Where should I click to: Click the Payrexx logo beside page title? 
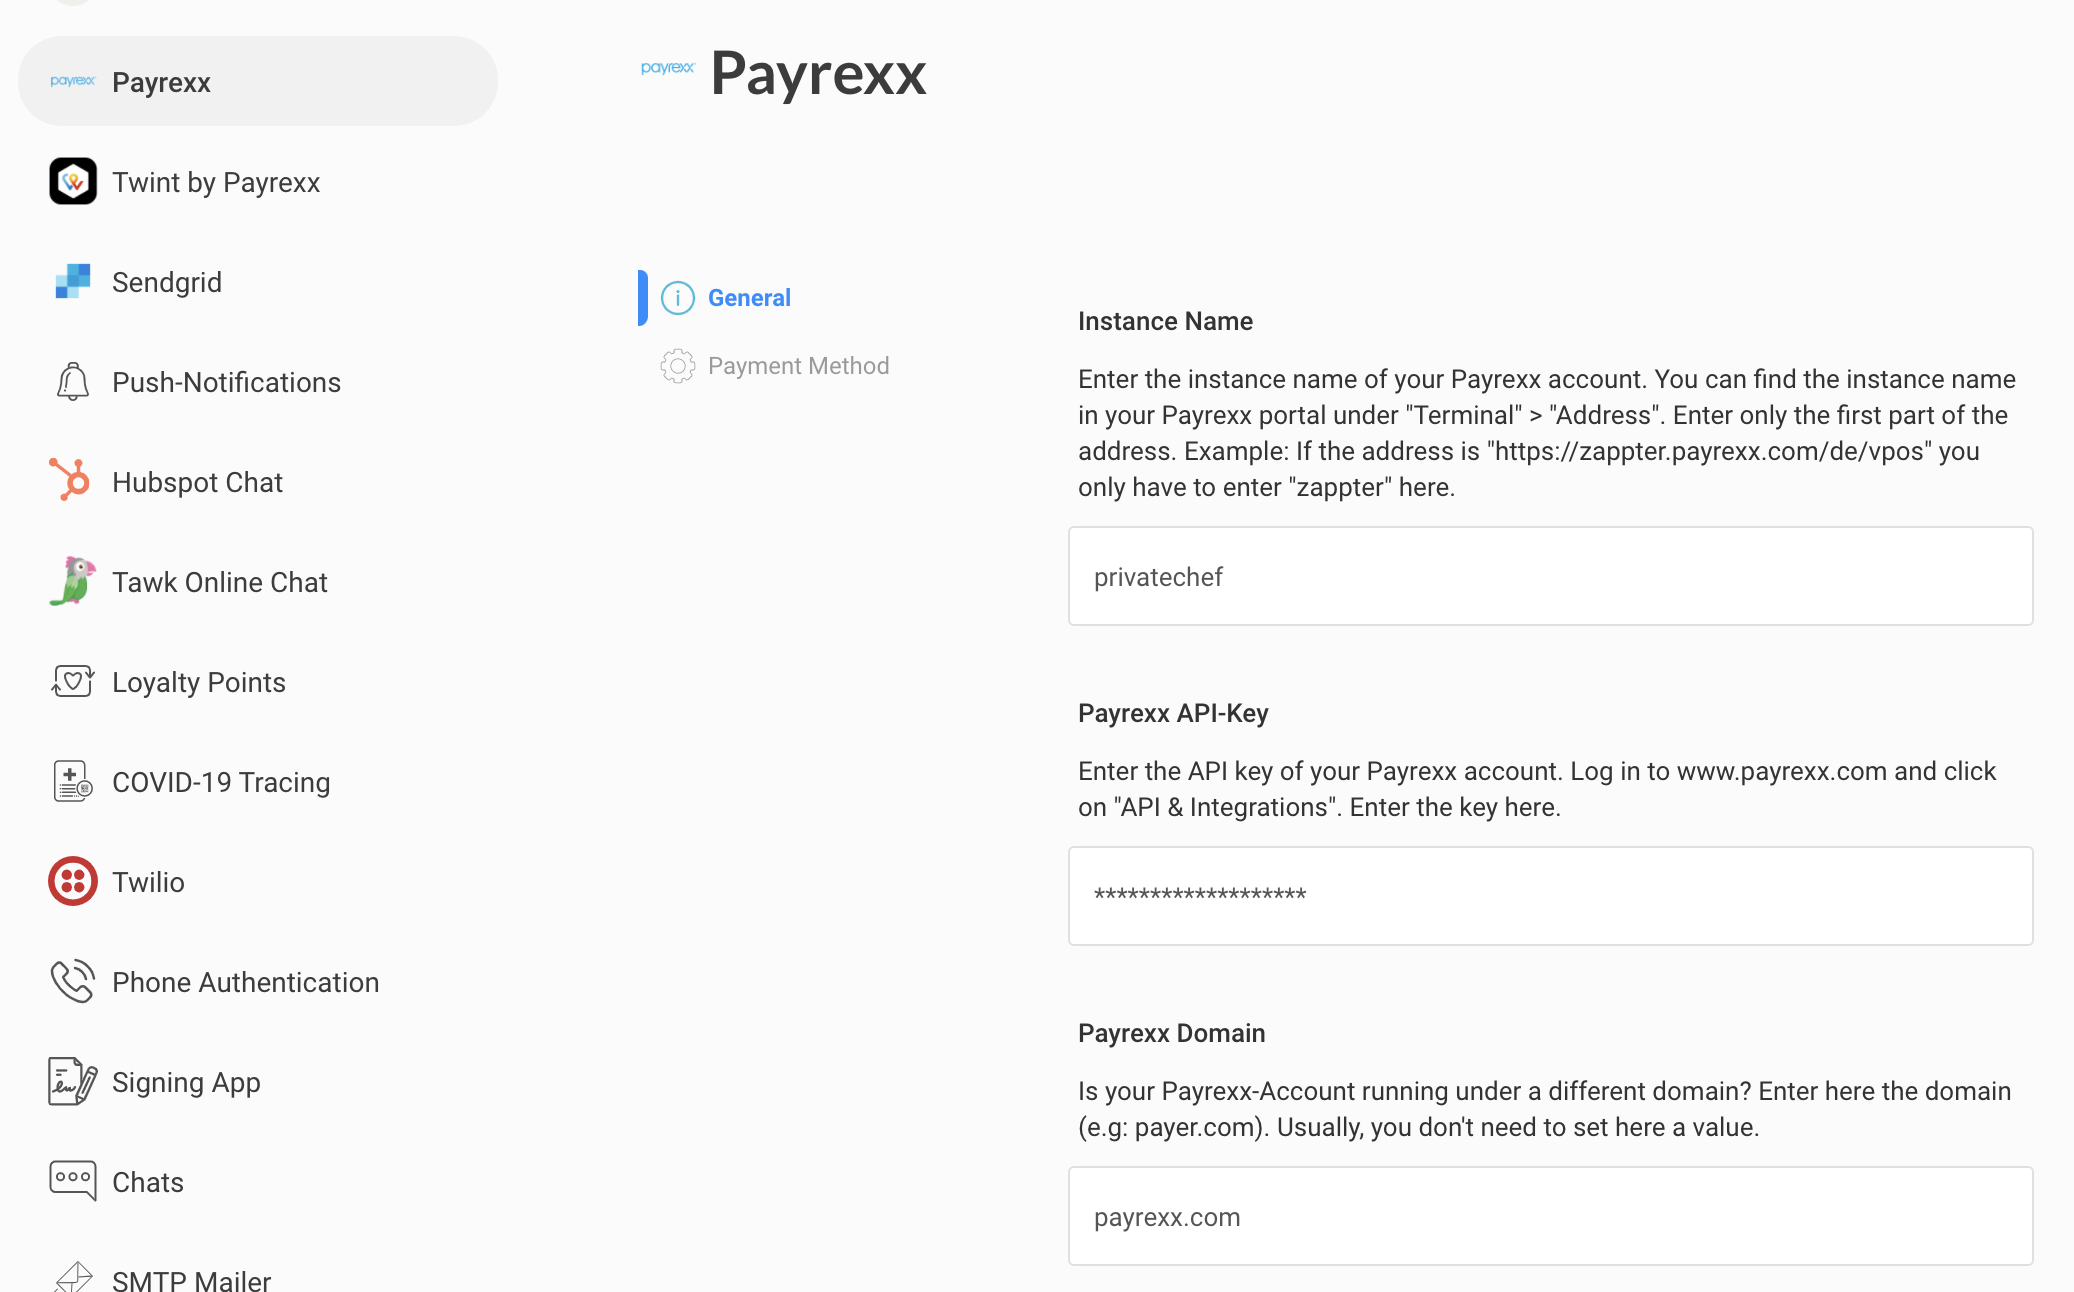pos(668,68)
